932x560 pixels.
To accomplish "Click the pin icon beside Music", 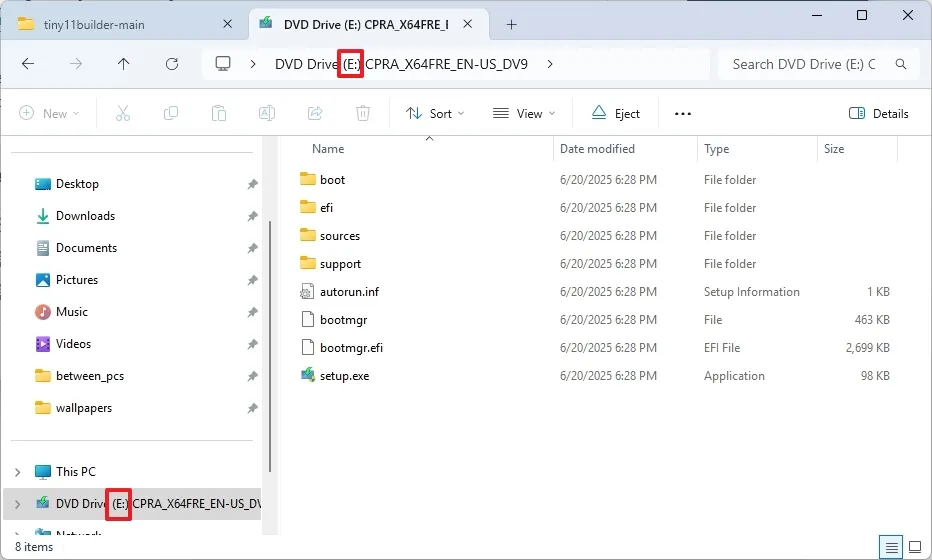I will click(253, 312).
